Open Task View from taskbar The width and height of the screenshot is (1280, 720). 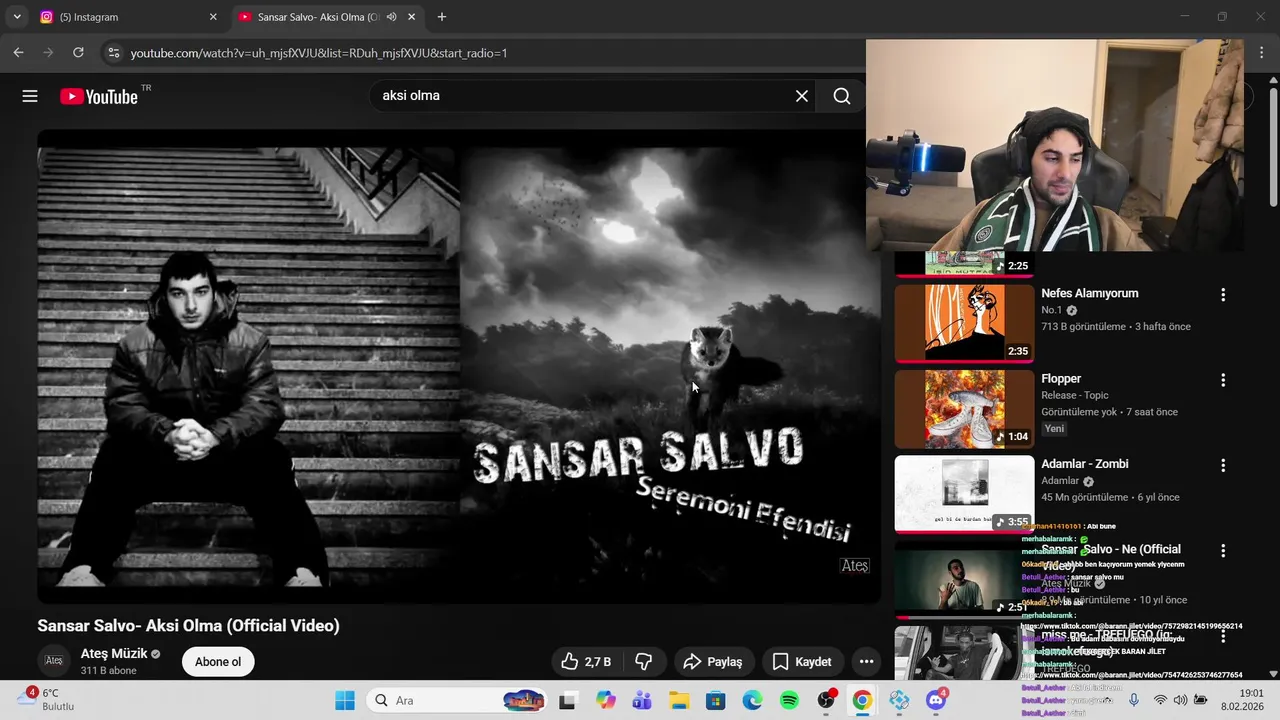tap(568, 700)
